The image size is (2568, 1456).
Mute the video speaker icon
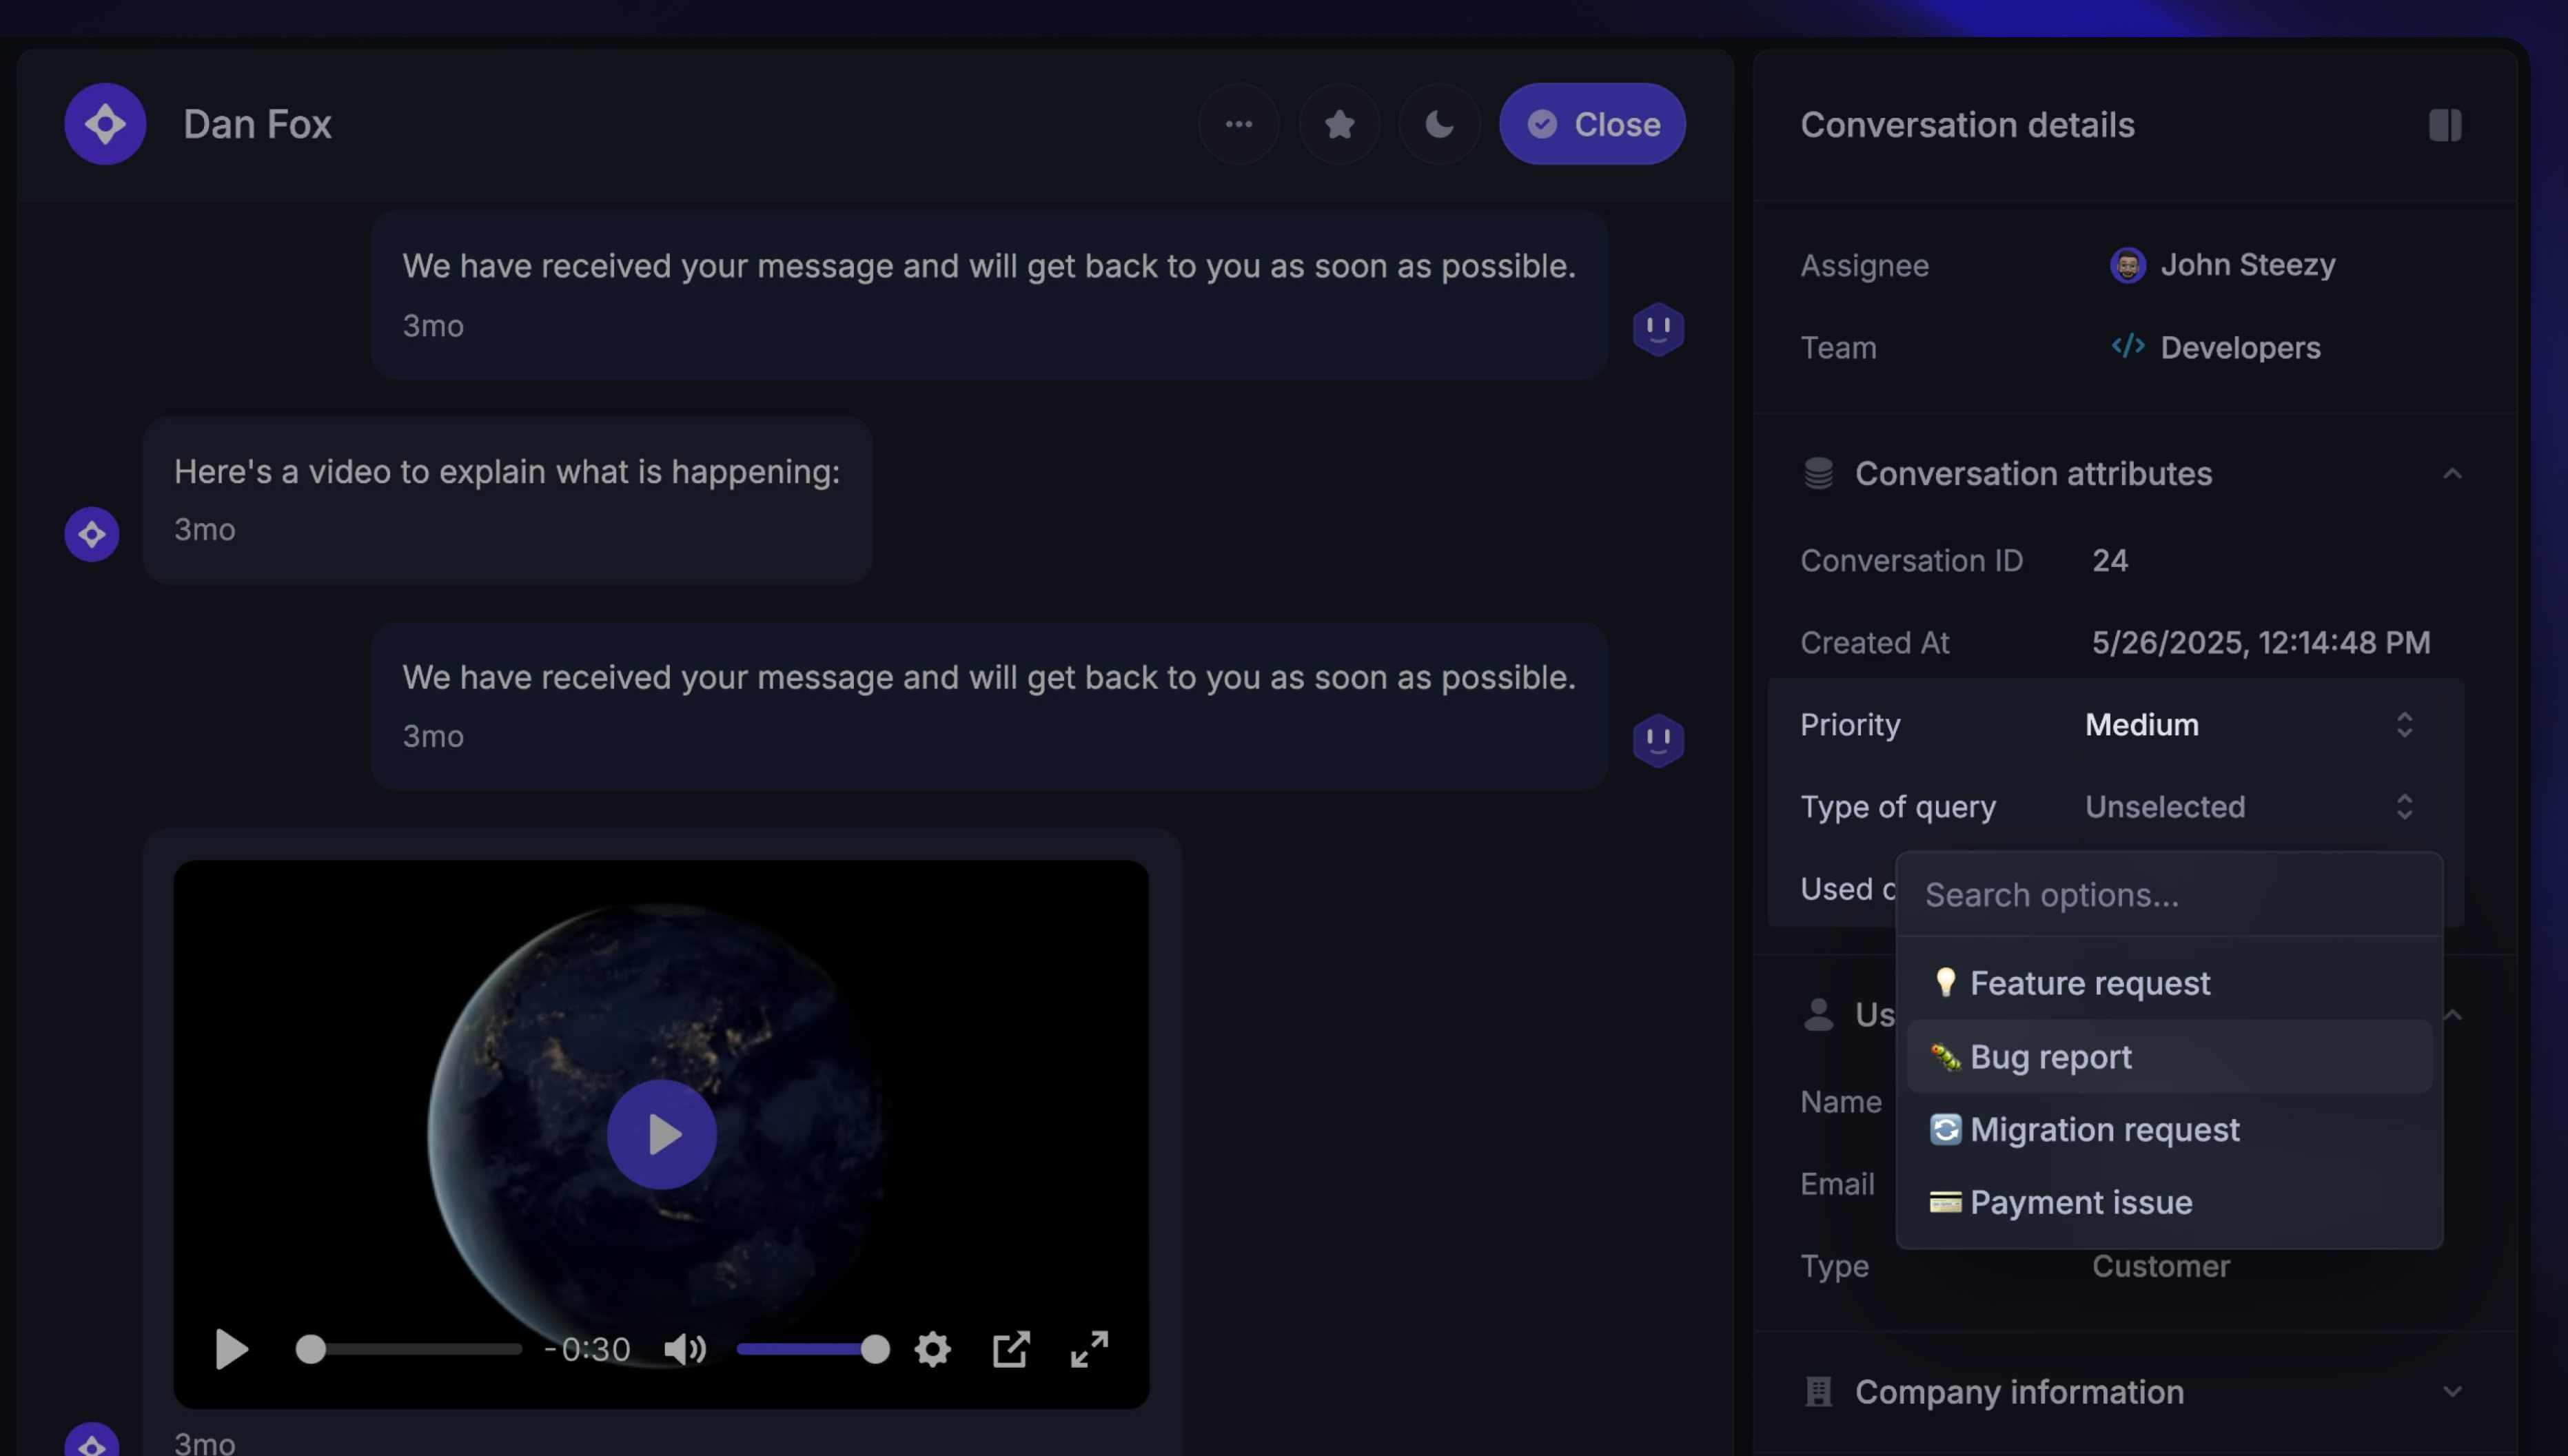click(x=685, y=1349)
